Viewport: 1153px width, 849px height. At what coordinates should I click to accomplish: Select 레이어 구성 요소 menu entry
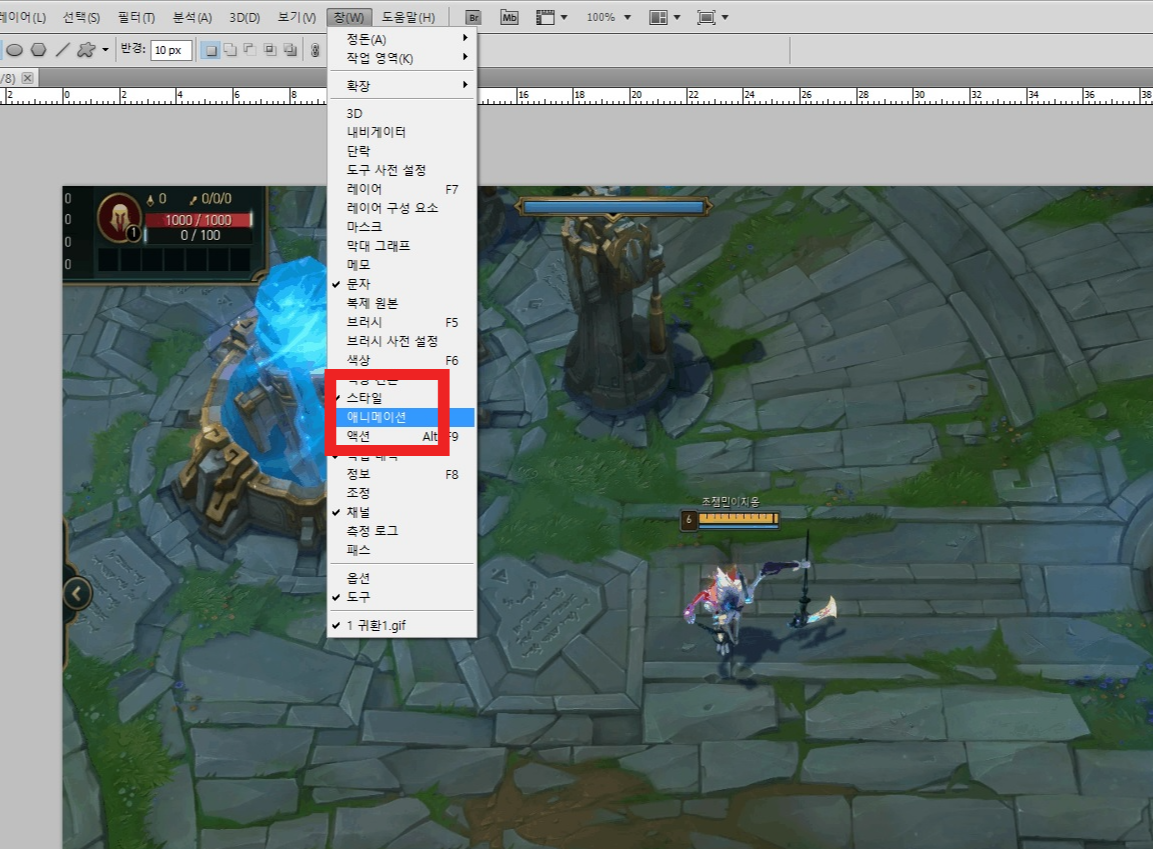[402, 208]
